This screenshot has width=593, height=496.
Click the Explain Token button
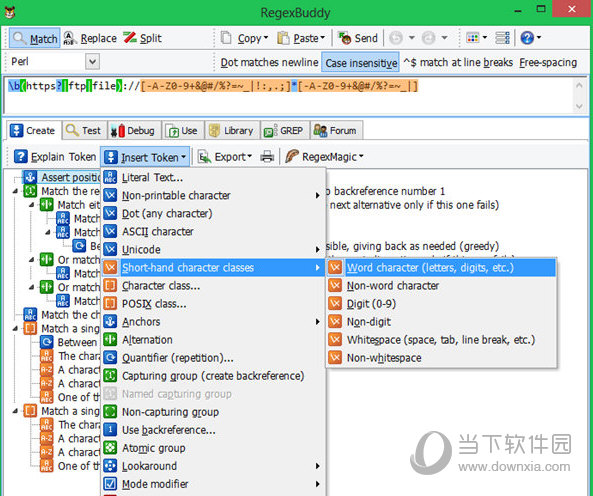click(54, 157)
